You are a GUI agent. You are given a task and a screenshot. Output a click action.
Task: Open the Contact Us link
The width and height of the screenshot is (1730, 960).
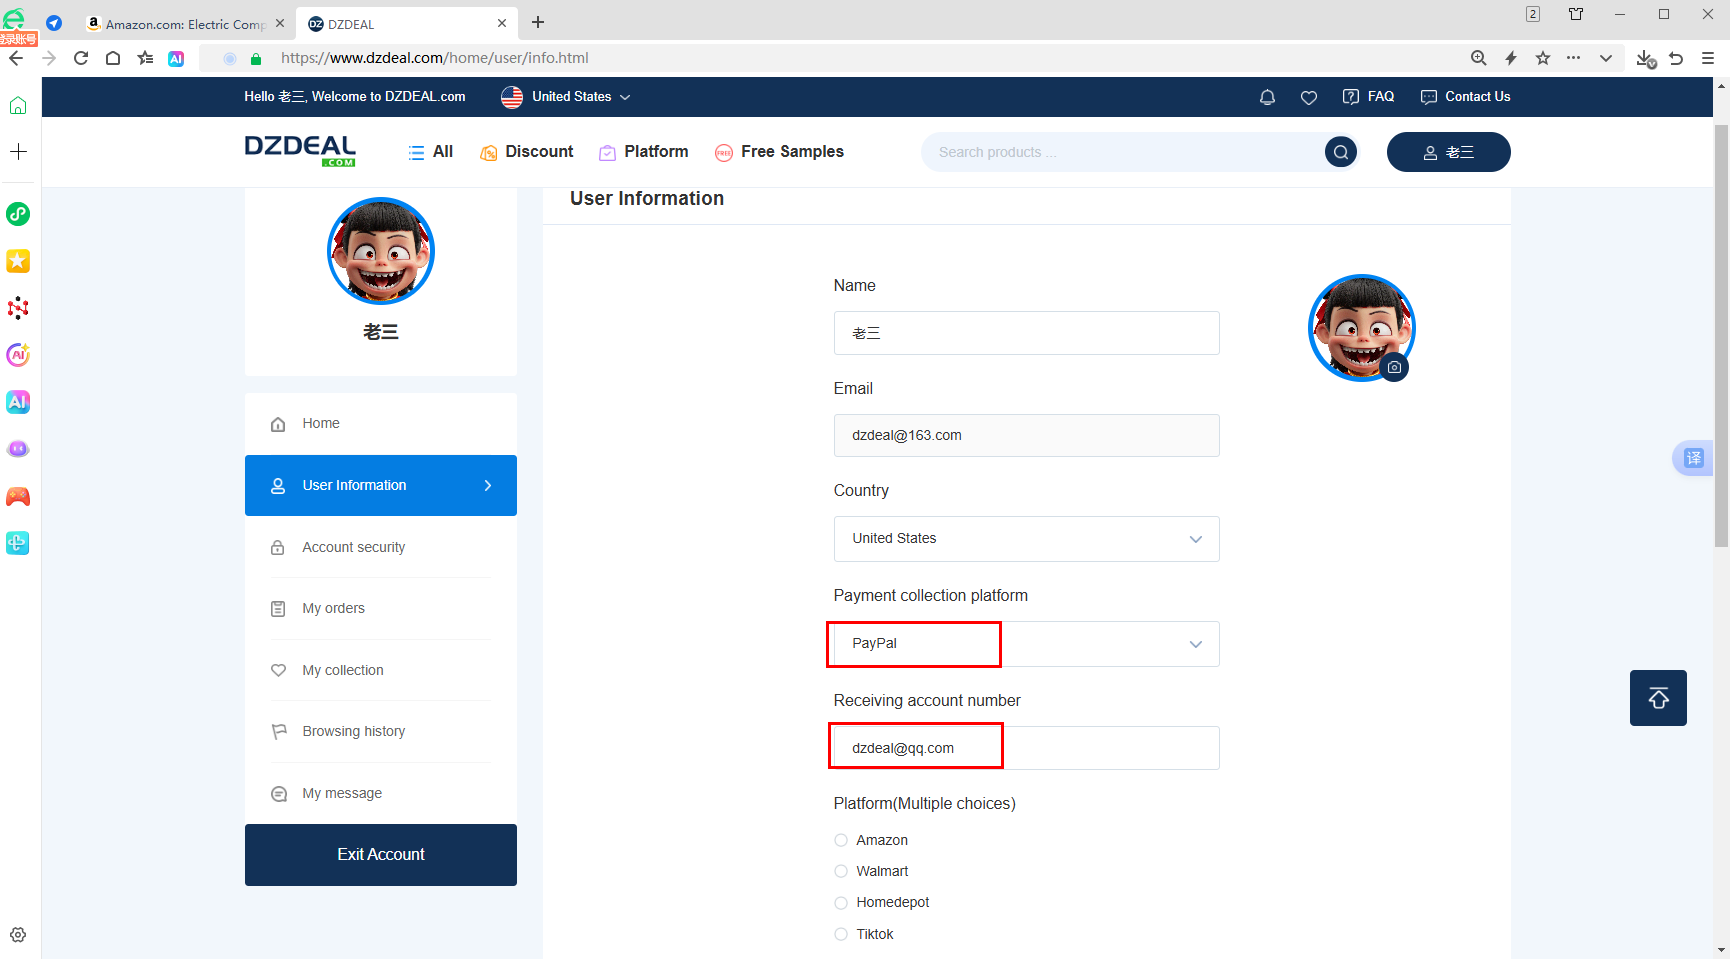point(1465,97)
